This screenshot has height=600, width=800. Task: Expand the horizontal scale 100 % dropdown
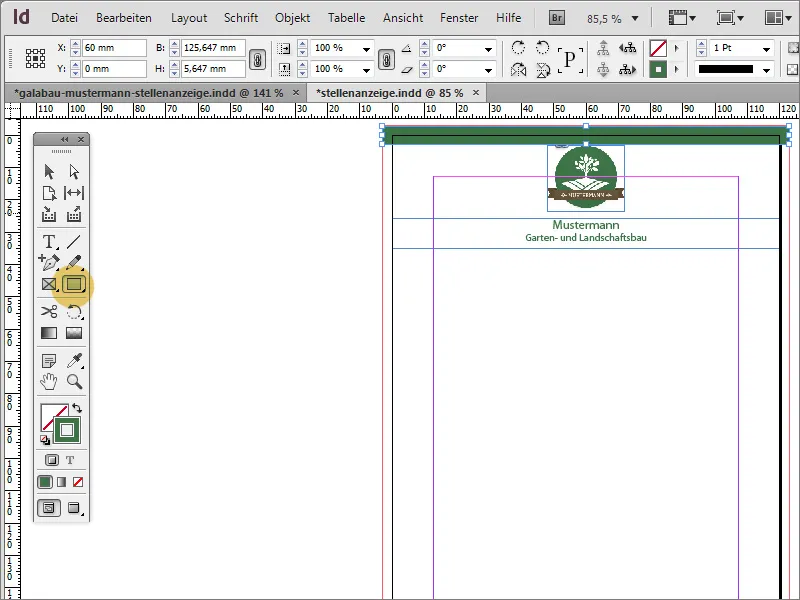click(x=366, y=49)
